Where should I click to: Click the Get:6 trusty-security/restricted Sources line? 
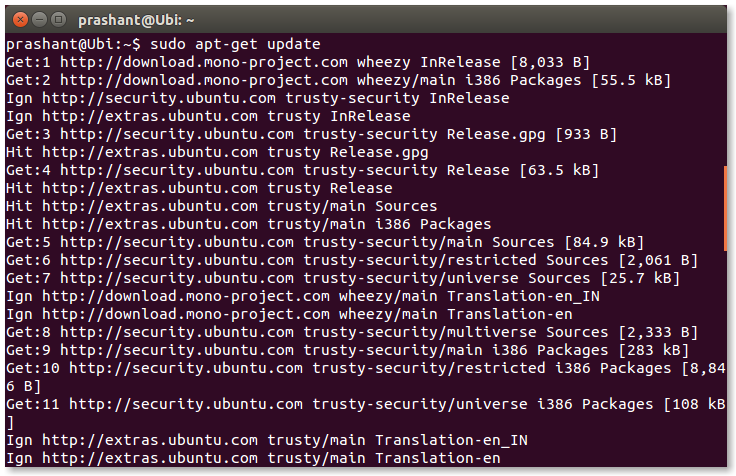pyautogui.click(x=352, y=260)
